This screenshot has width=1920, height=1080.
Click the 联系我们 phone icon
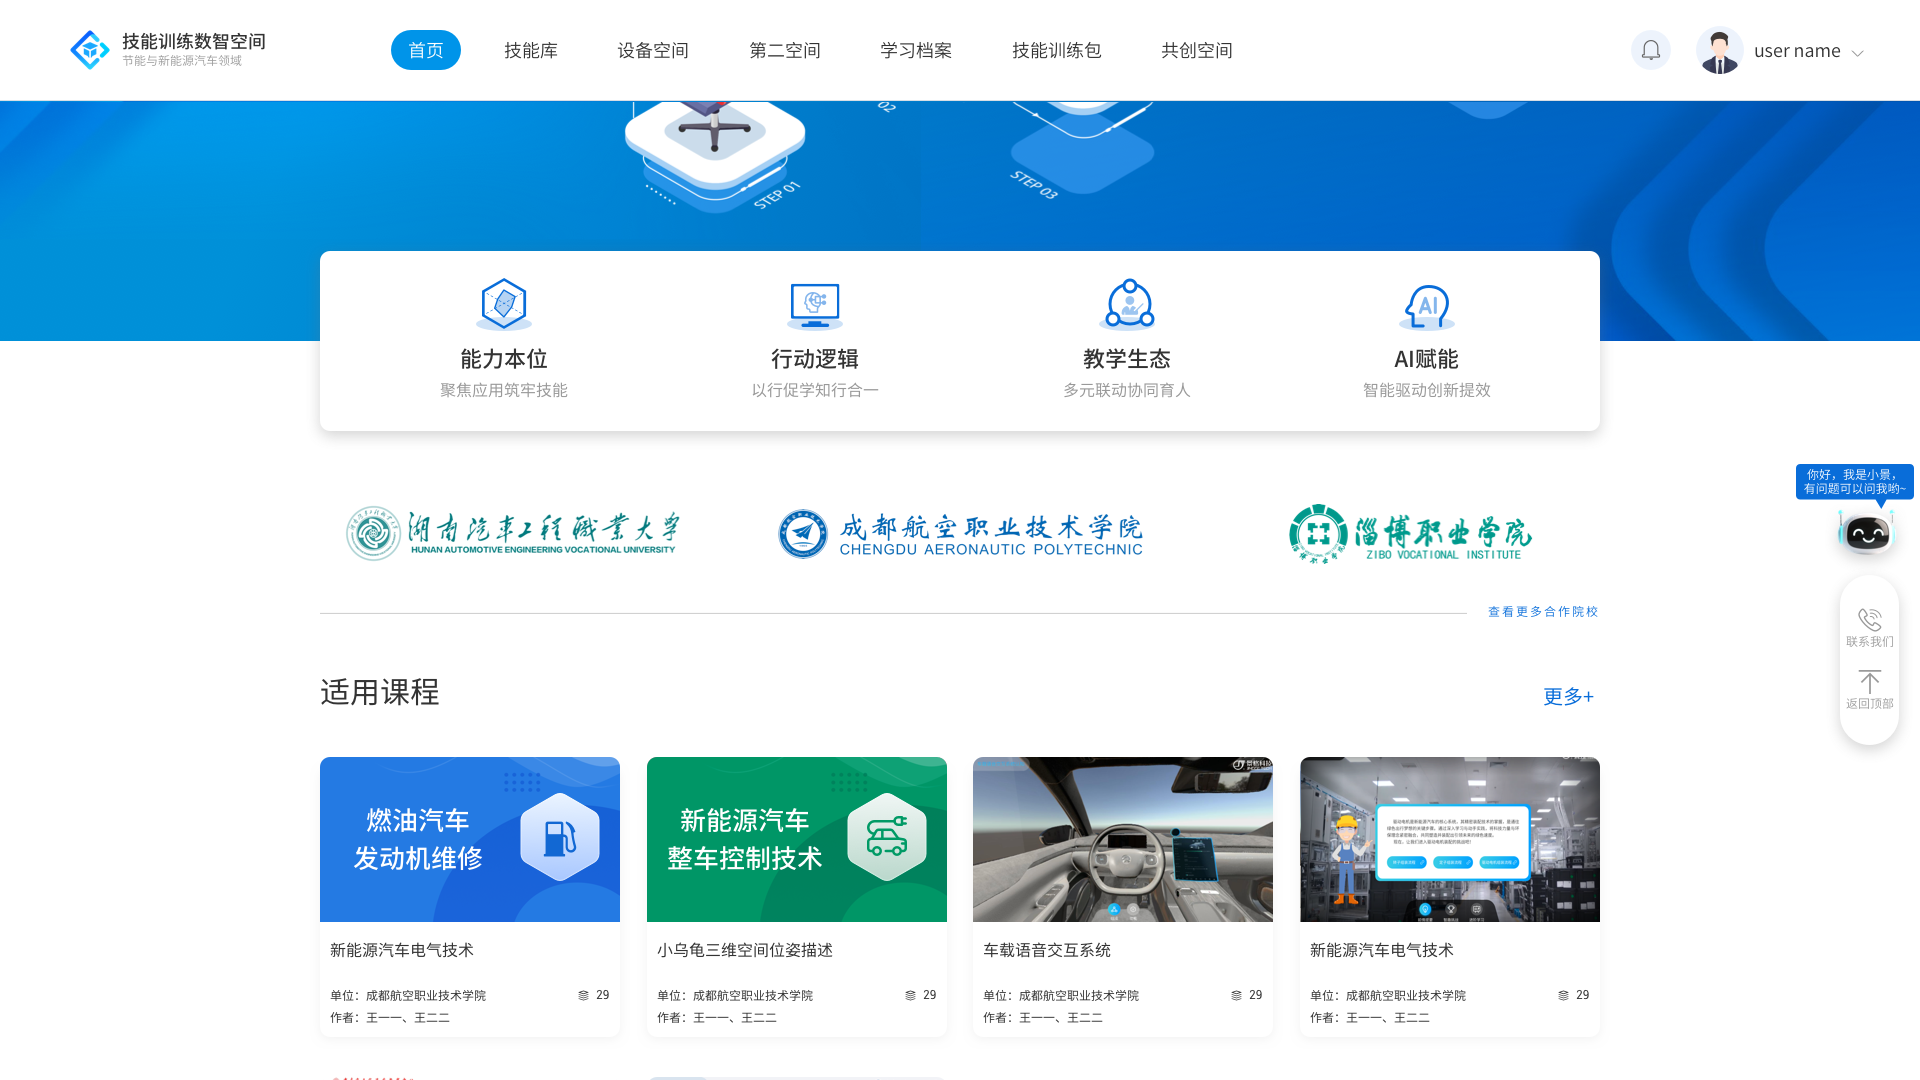1869,620
